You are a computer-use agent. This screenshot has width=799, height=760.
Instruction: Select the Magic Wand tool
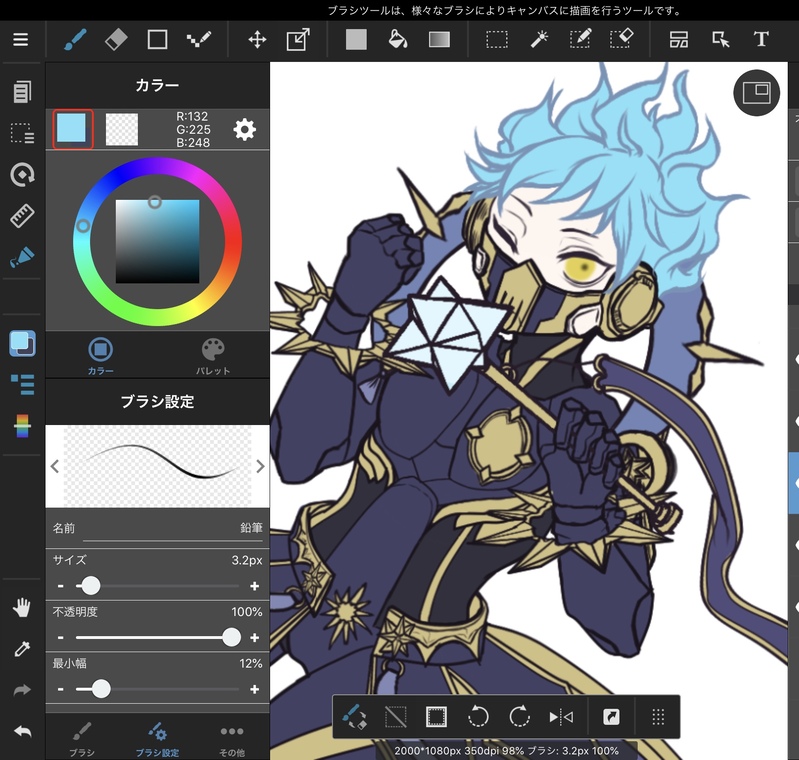539,39
